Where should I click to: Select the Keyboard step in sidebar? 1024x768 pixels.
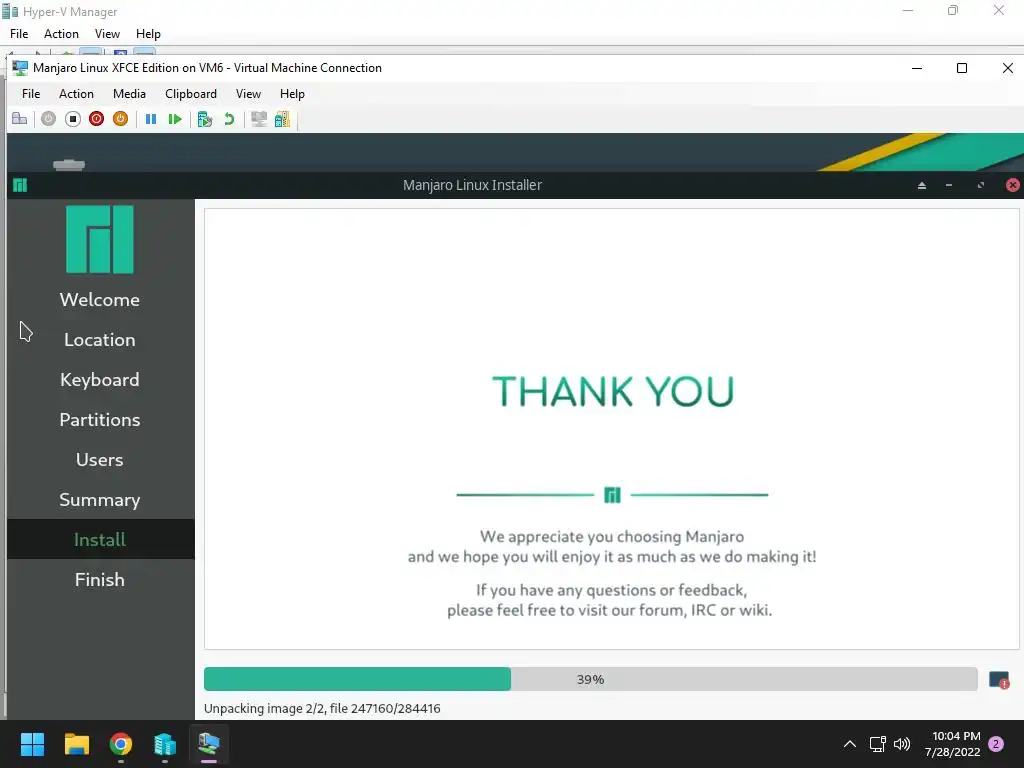pyautogui.click(x=100, y=379)
